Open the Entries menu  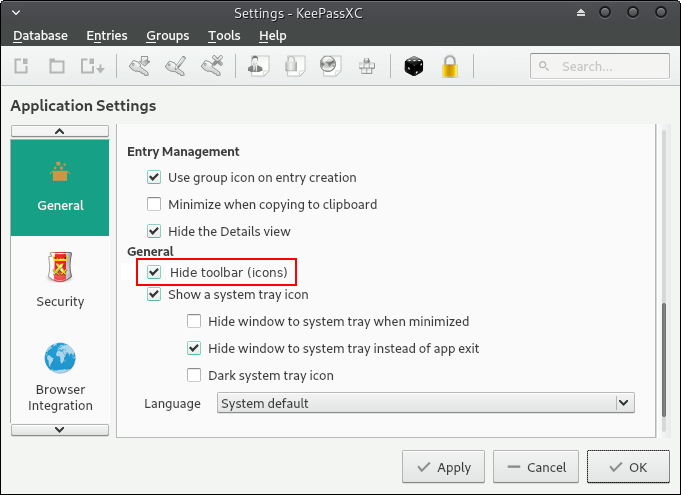click(x=107, y=35)
